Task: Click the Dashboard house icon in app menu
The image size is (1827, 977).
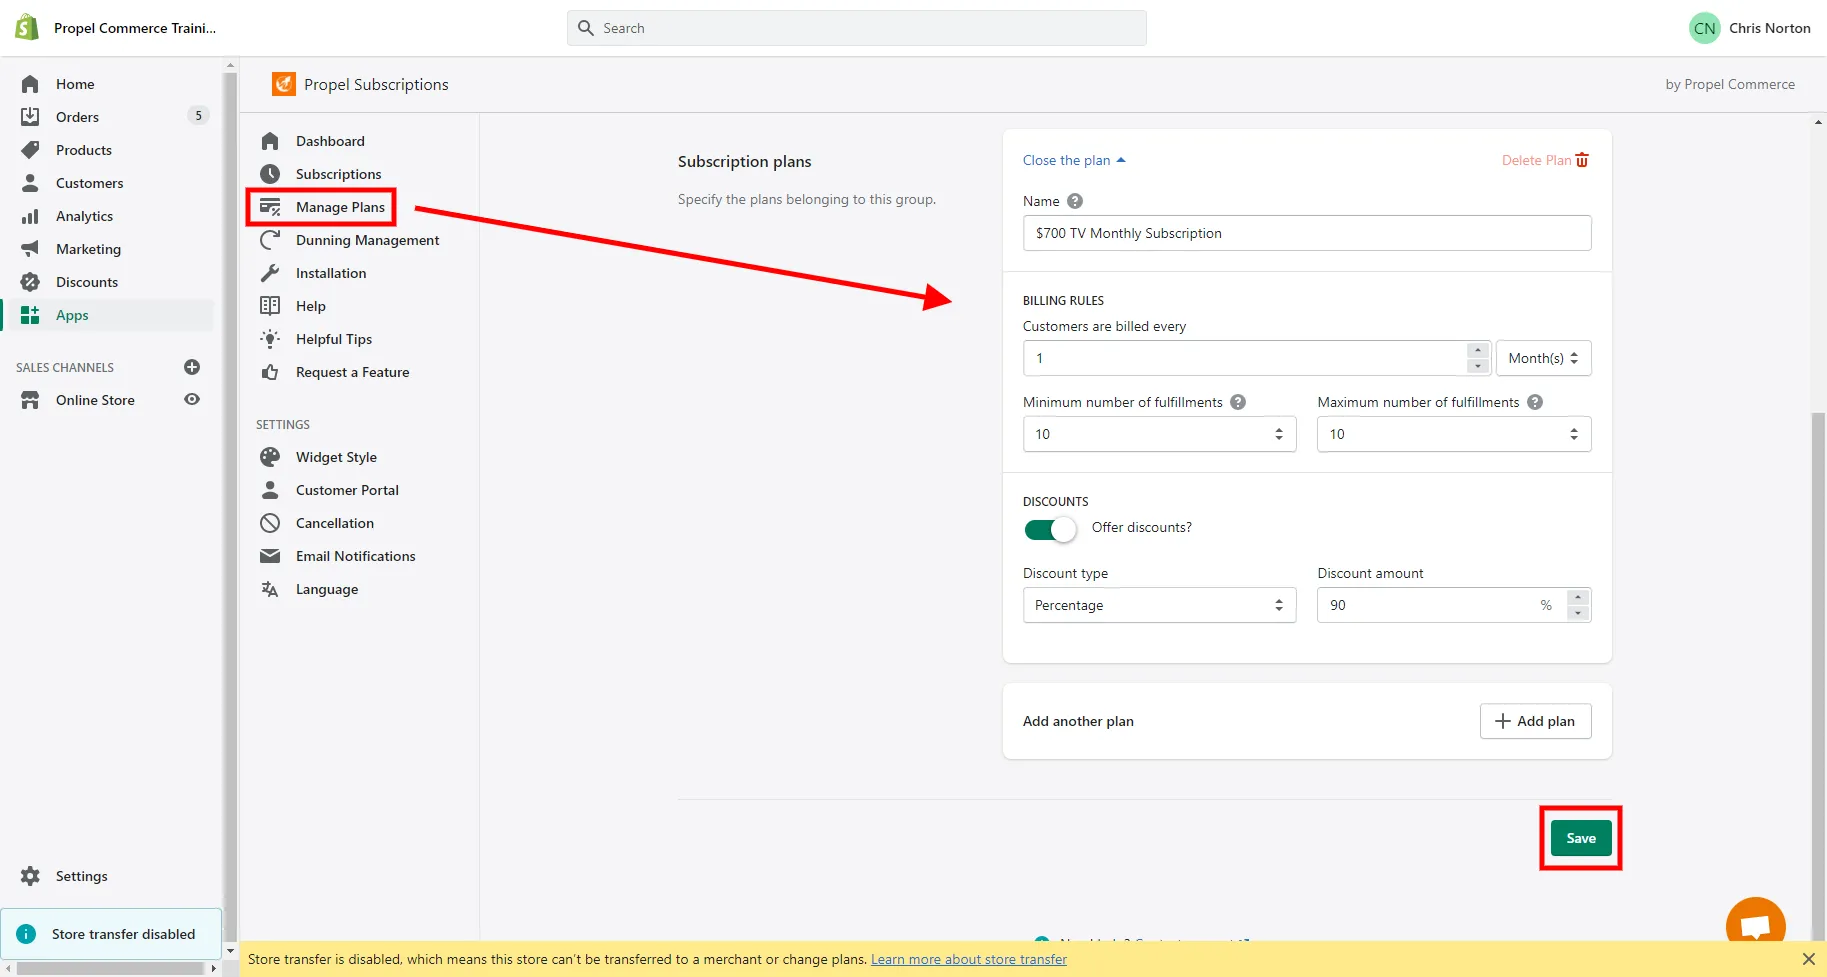Action: point(270,141)
